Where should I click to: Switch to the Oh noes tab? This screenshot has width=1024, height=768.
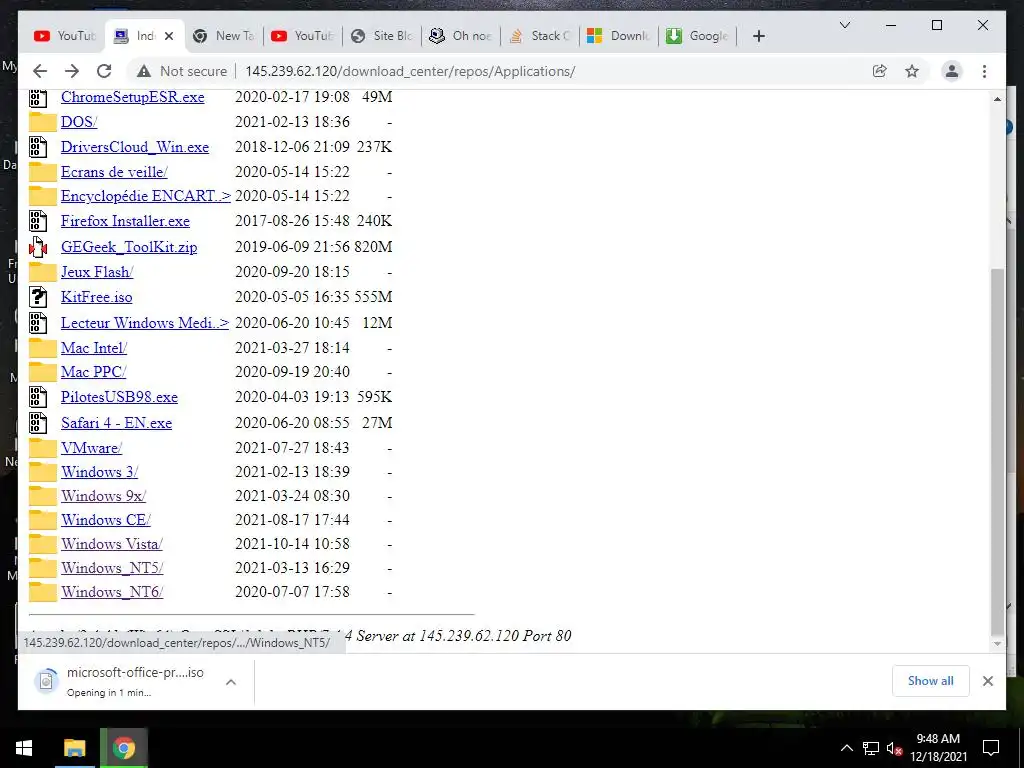pos(461,36)
